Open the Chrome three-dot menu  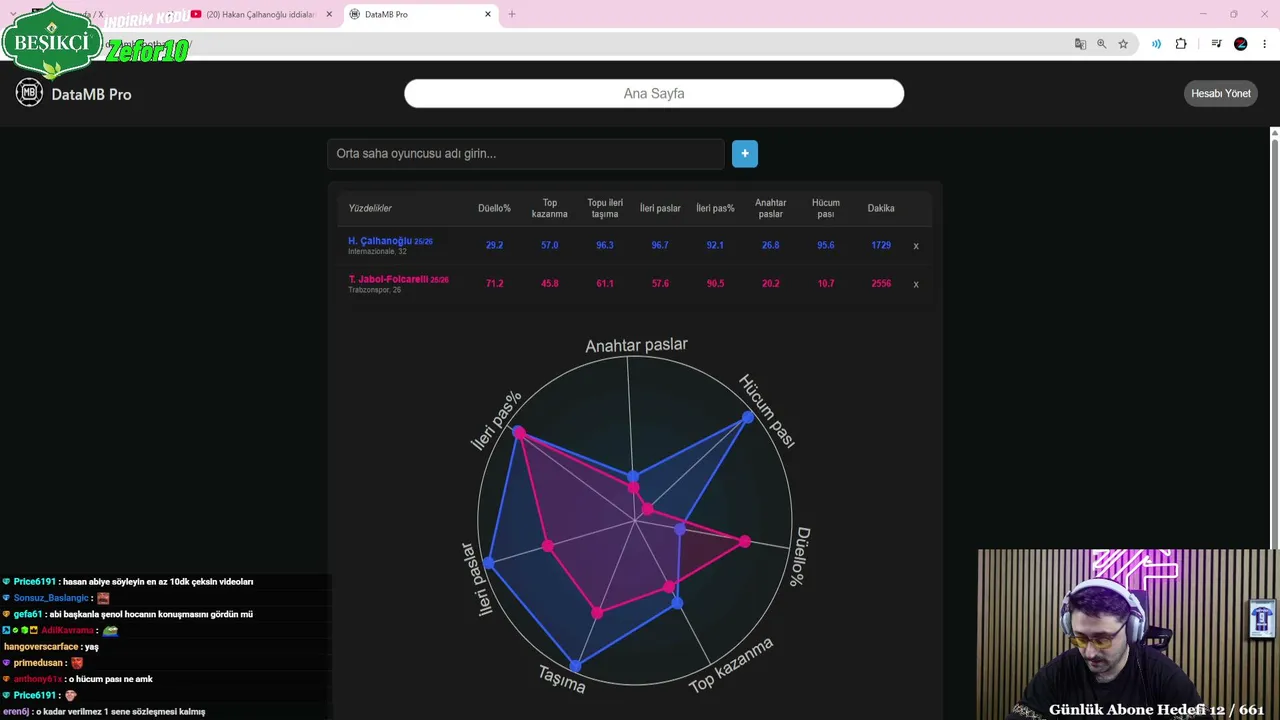1265,44
